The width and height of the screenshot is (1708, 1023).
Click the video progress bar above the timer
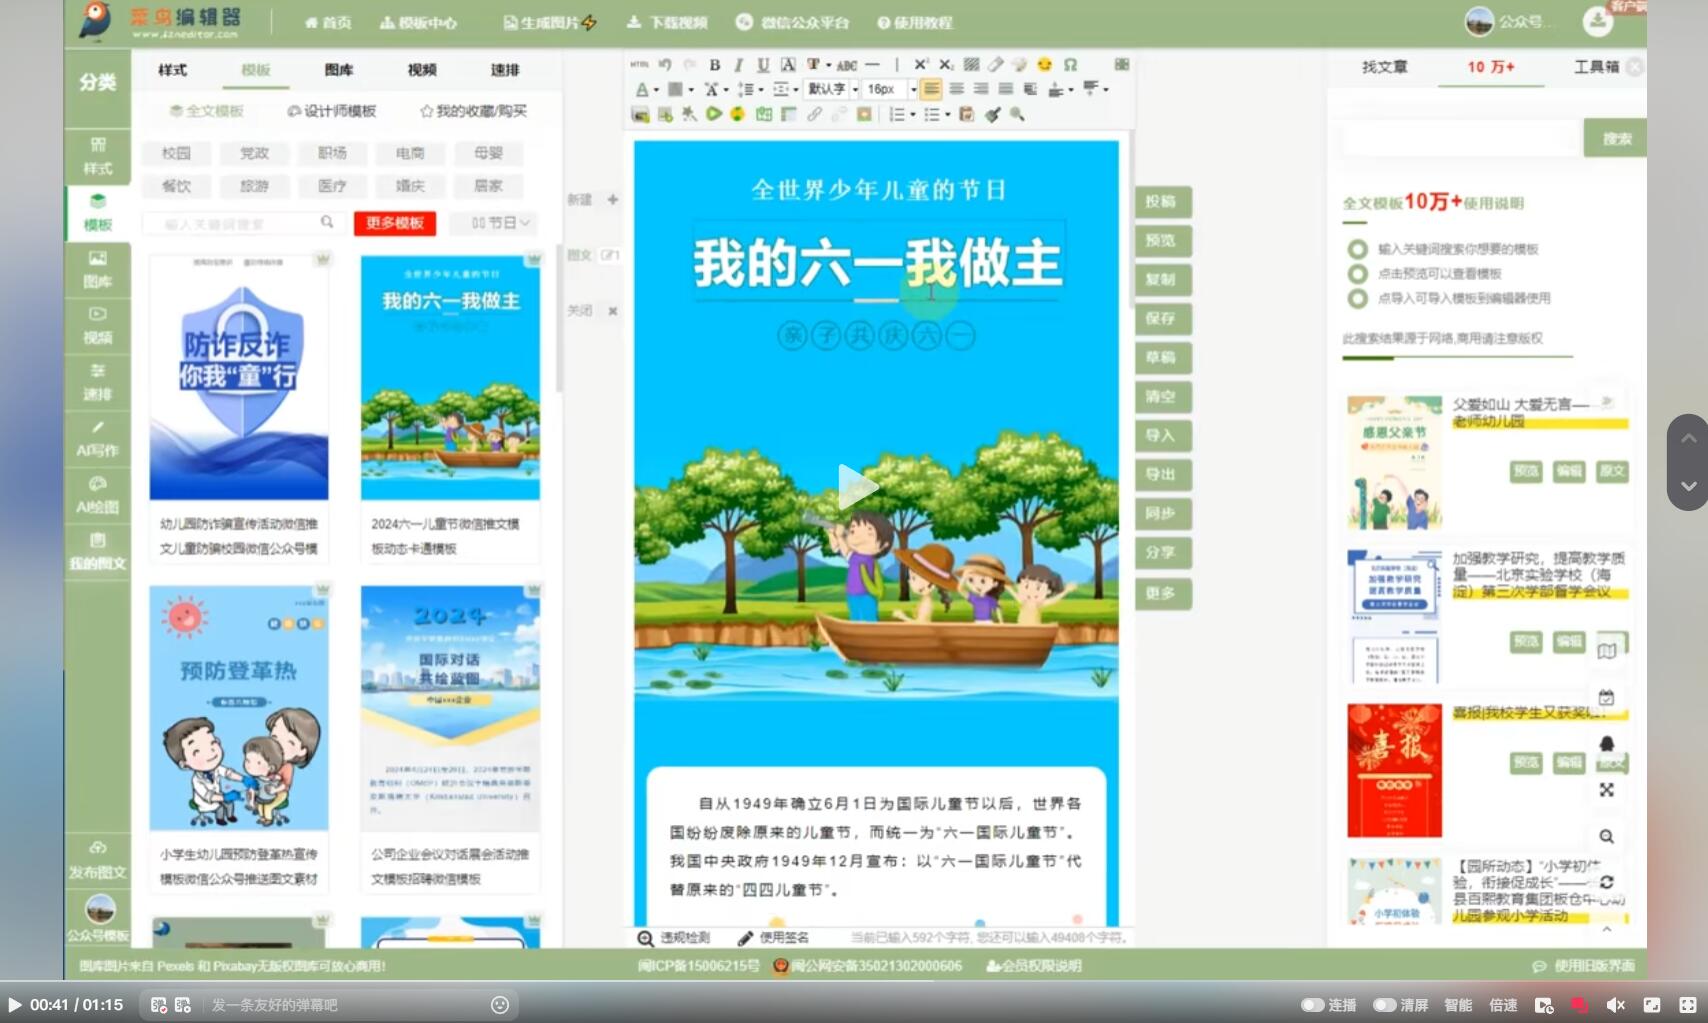(x=854, y=983)
